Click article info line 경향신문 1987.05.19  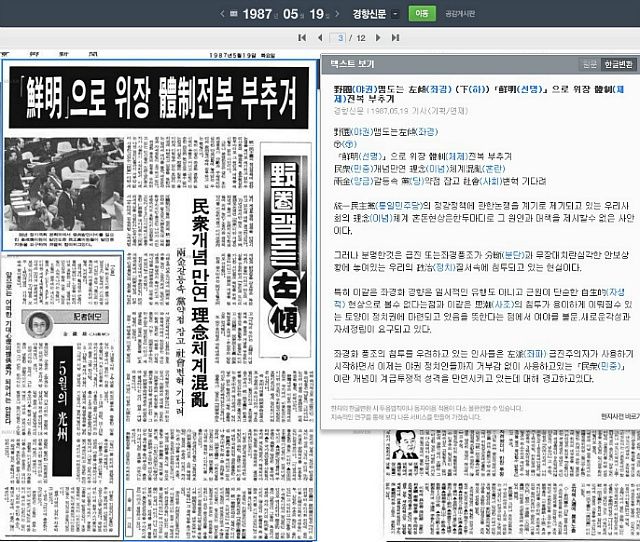pyautogui.click(x=401, y=111)
